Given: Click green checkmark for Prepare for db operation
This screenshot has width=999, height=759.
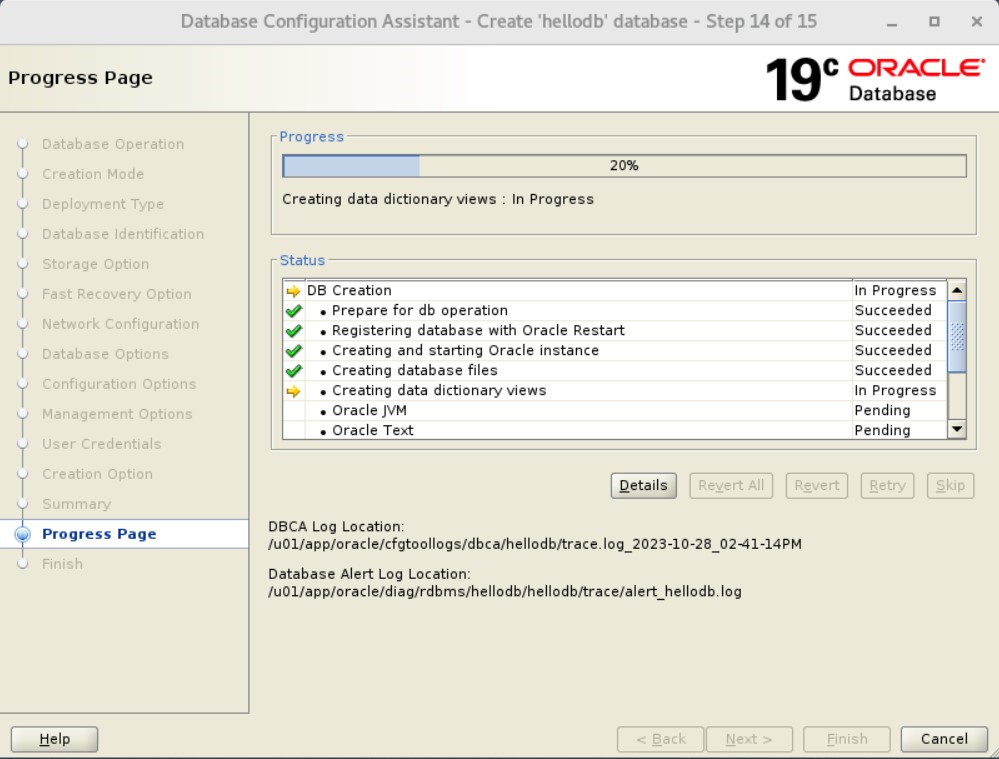Looking at the screenshot, I should [294, 311].
